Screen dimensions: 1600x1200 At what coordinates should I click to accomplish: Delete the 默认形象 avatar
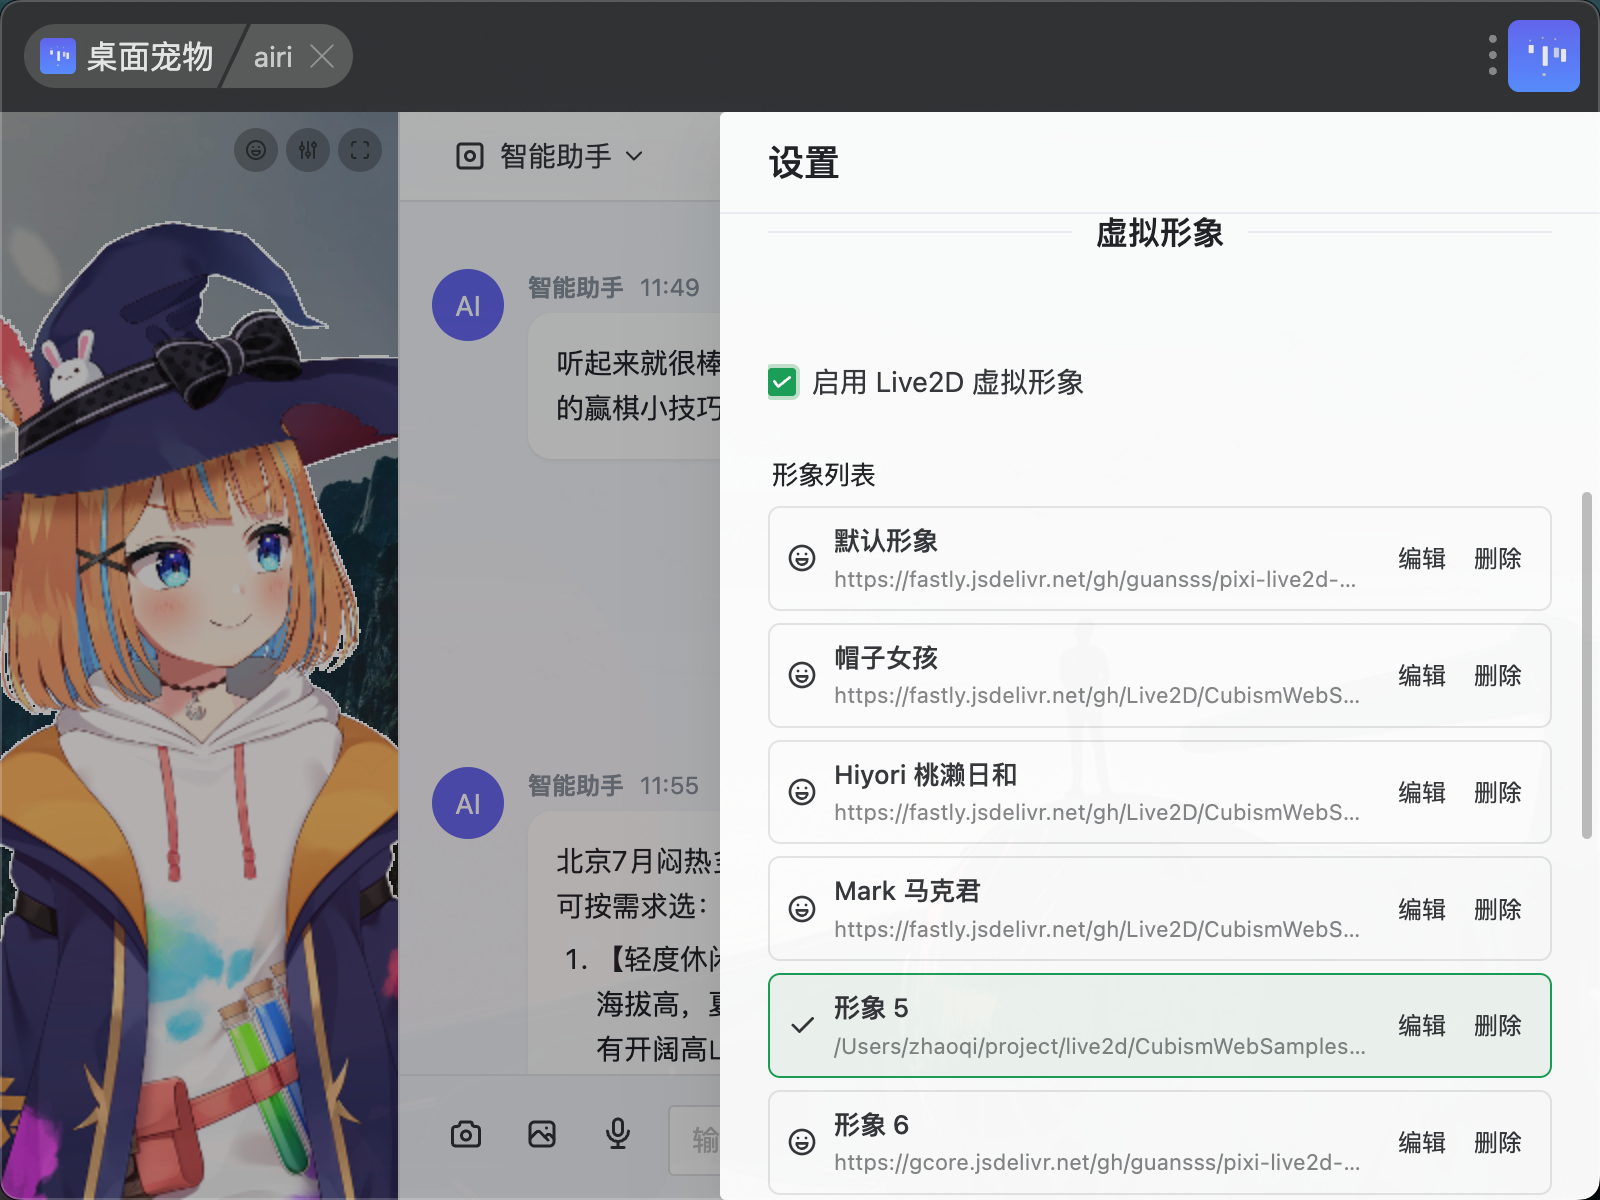point(1498,558)
